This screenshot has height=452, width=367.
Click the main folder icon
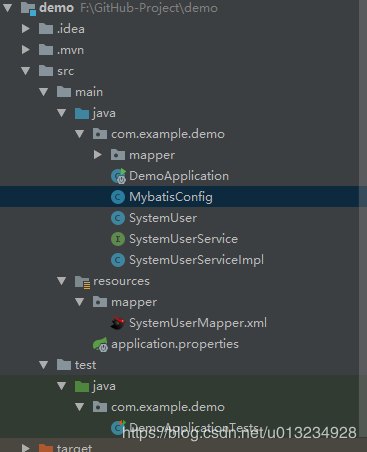pyautogui.click(x=64, y=92)
